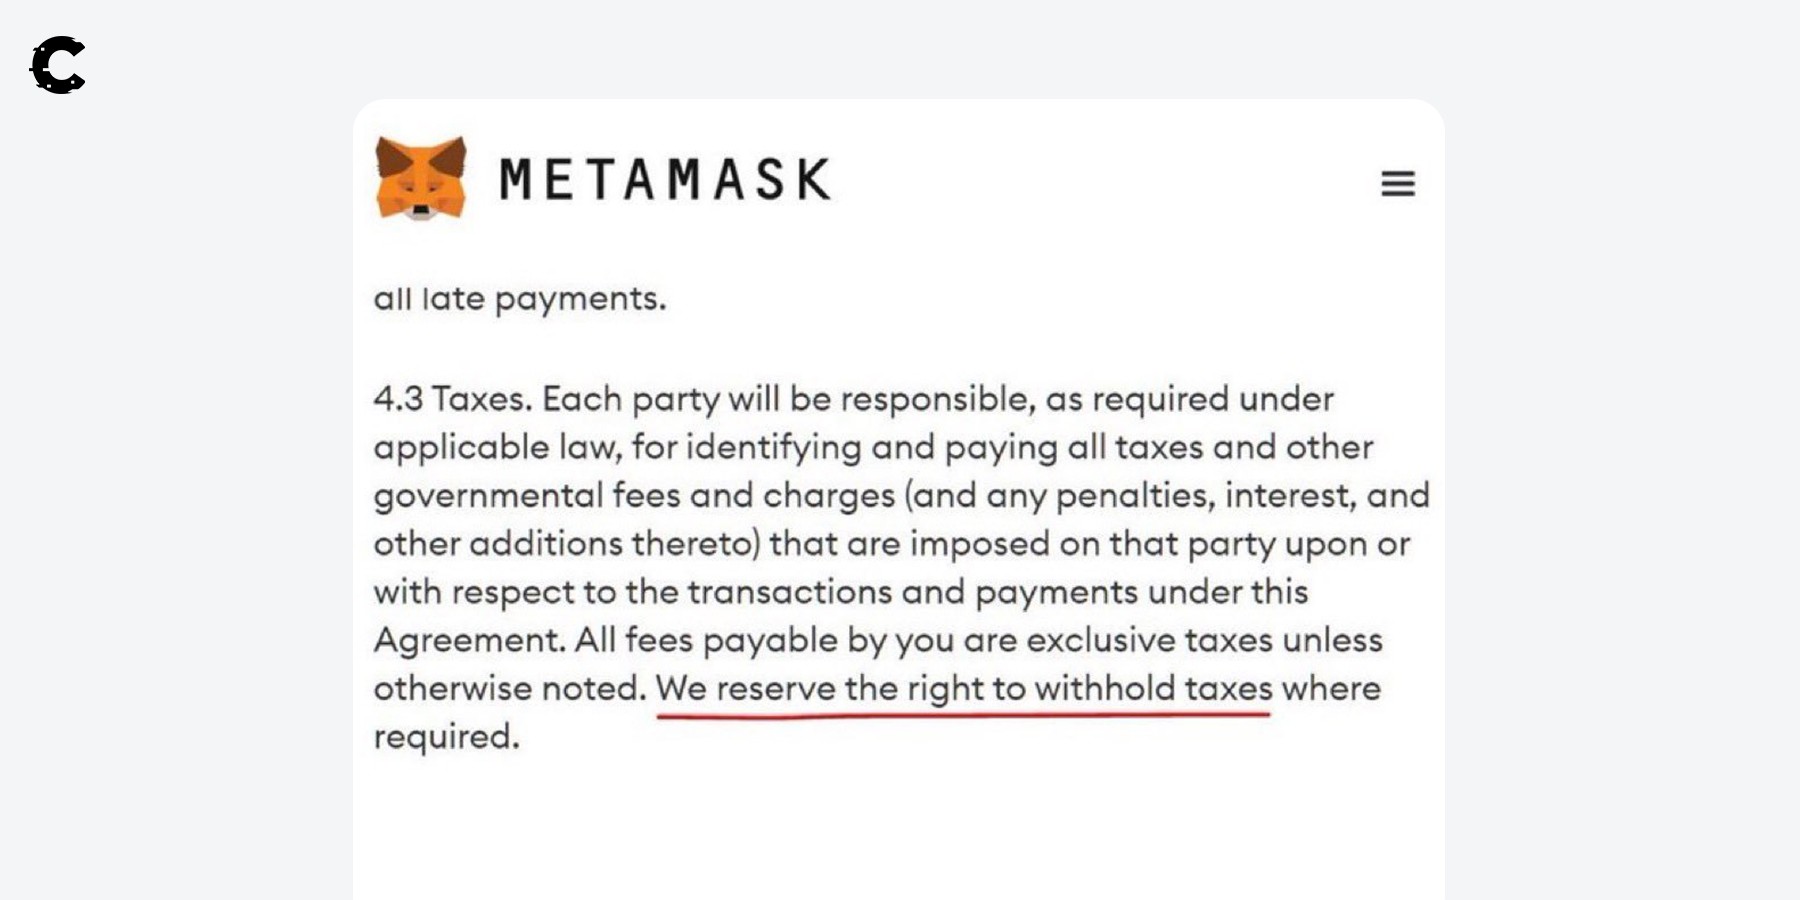The height and width of the screenshot is (900, 1800).
Task: Click the phrase "otherwise noted."
Action: [510, 688]
